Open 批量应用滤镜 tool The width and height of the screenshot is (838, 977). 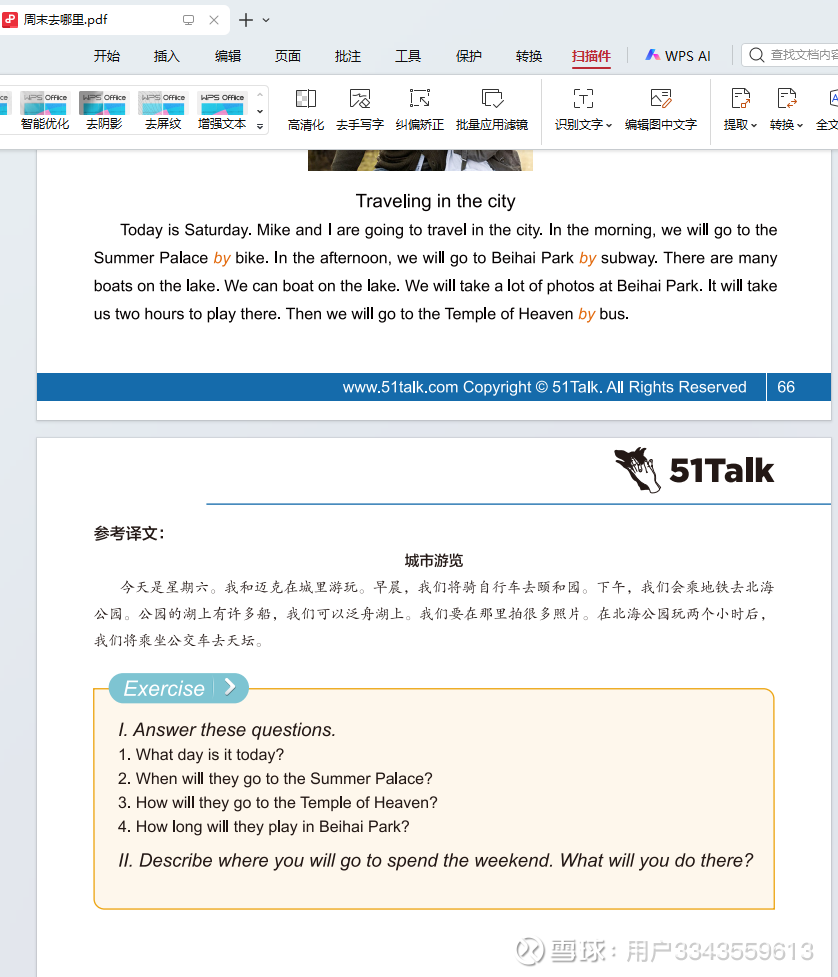pos(492,110)
